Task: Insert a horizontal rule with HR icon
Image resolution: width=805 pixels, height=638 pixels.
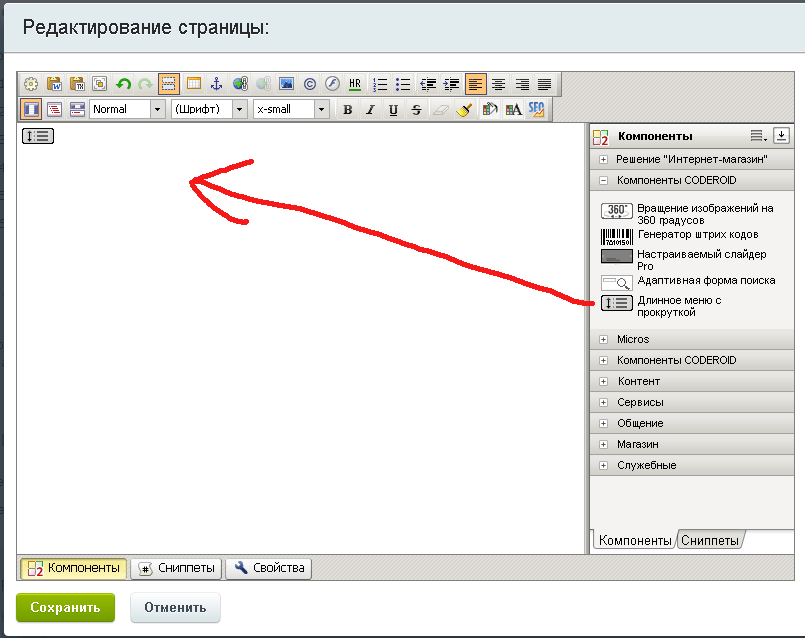Action: pos(355,84)
